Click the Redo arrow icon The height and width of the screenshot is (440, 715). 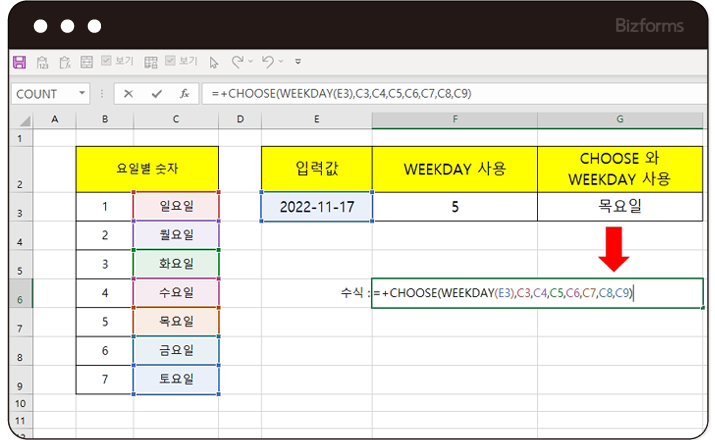click(x=238, y=62)
